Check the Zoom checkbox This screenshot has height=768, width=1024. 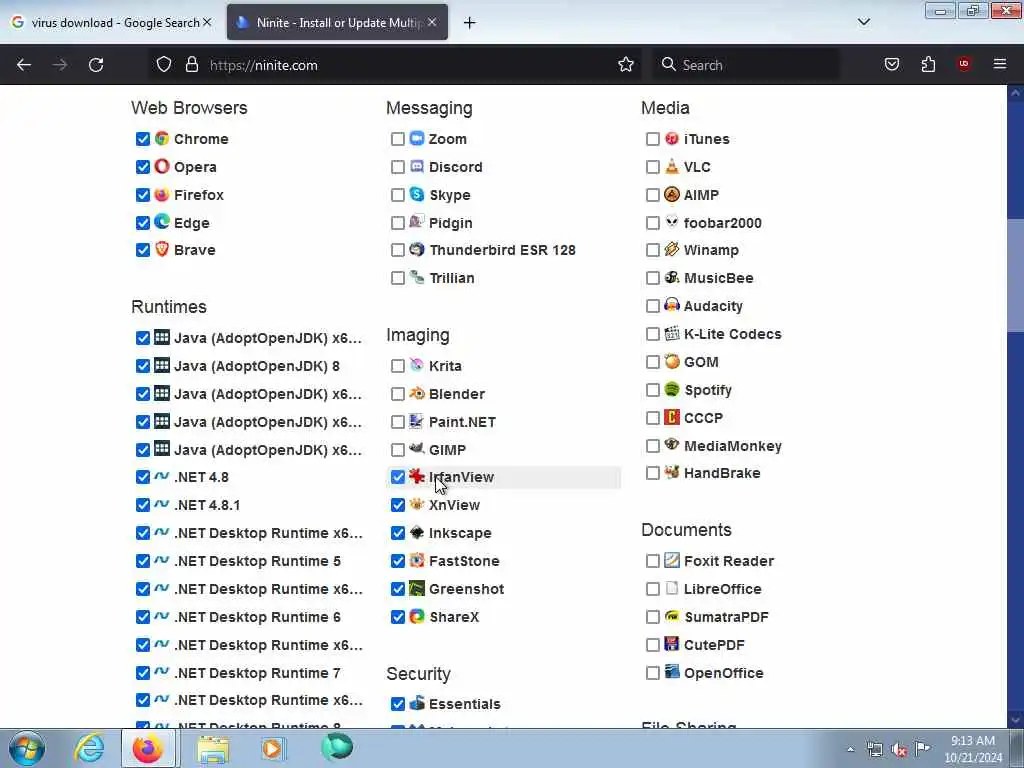[398, 139]
